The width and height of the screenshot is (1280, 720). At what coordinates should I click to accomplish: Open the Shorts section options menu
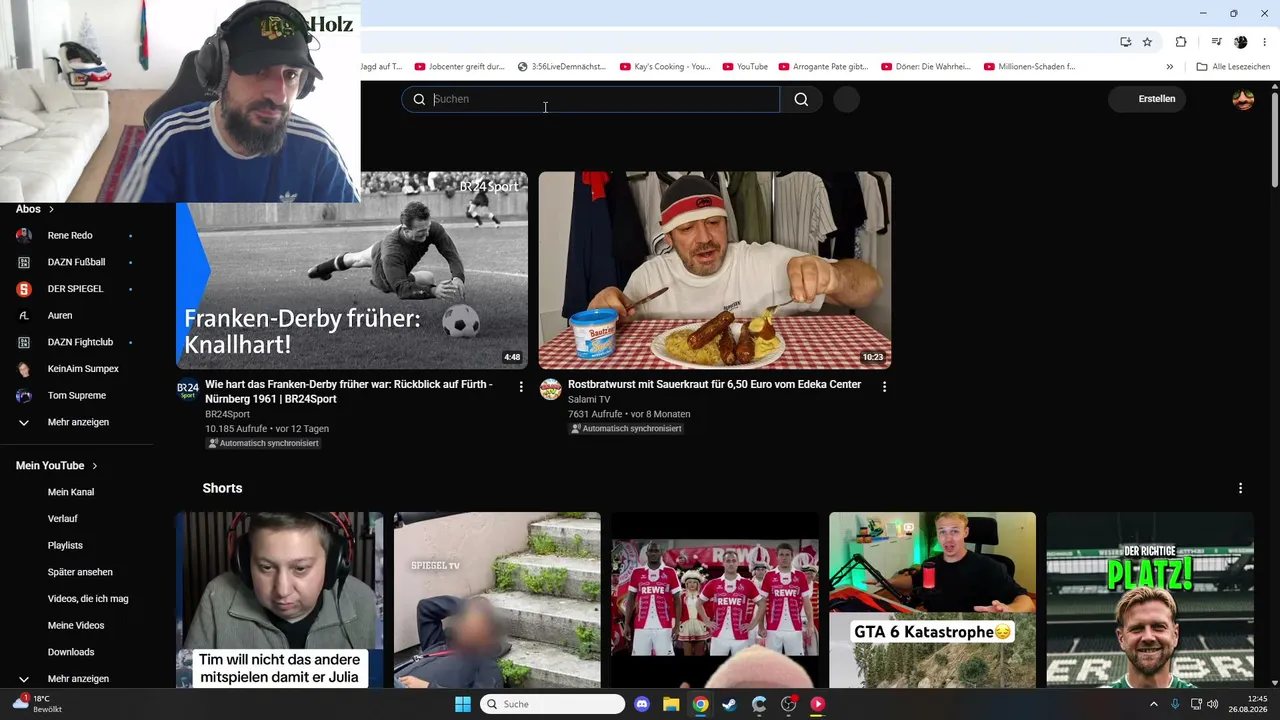click(x=1240, y=488)
